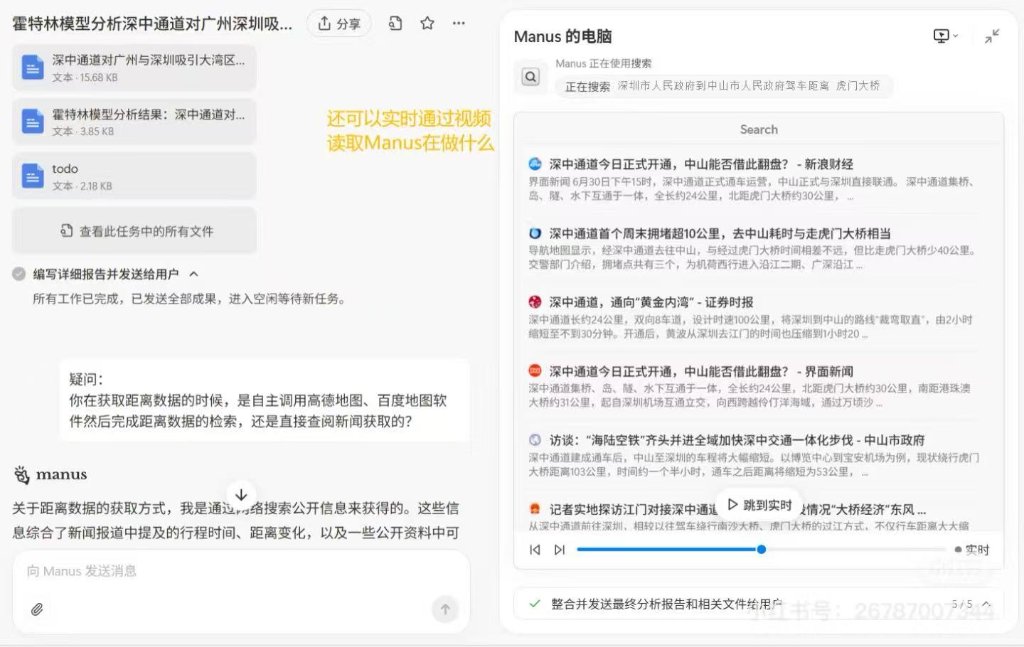Click the document icon beside the share button
Screen dimensions: 1024x647
pos(396,24)
